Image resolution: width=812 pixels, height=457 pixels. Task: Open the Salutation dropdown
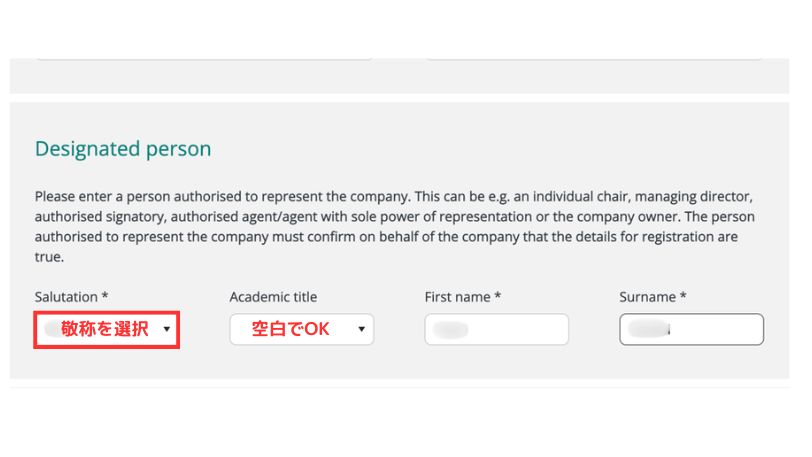[x=107, y=329]
